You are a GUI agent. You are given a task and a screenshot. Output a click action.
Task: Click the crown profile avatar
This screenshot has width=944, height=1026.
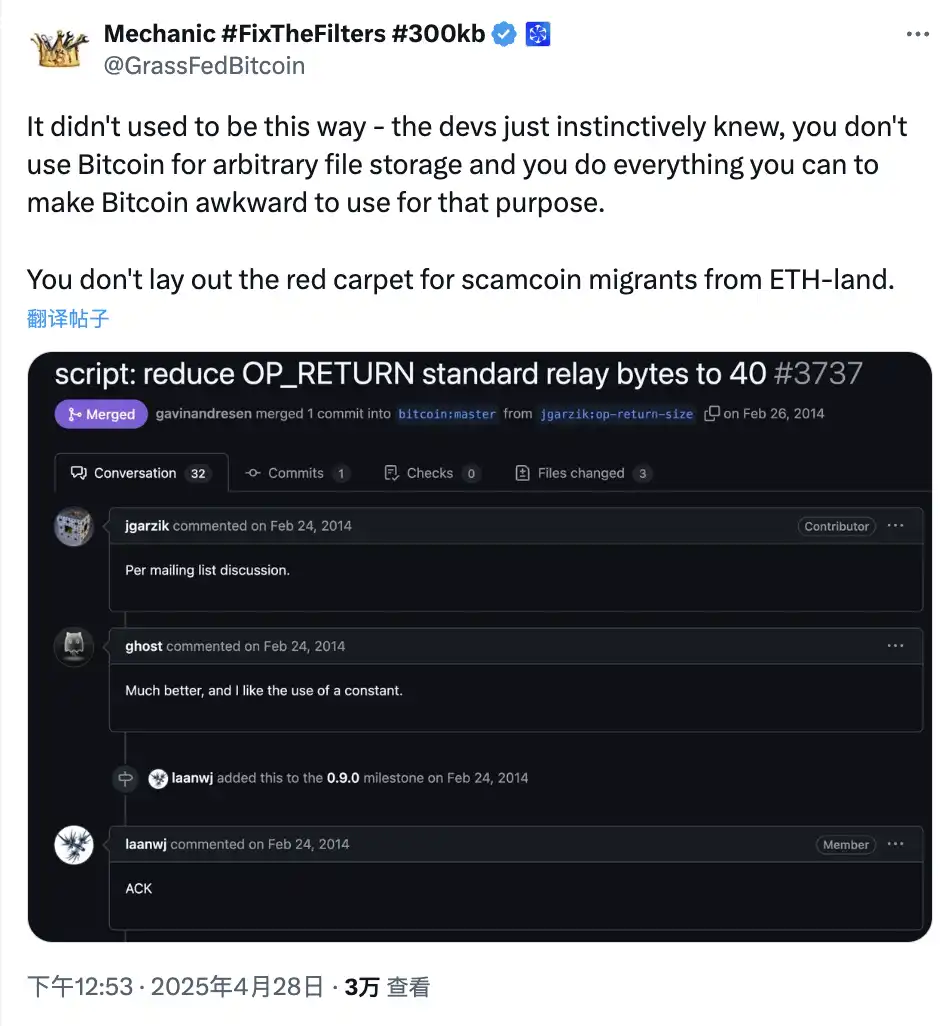pos(62,48)
